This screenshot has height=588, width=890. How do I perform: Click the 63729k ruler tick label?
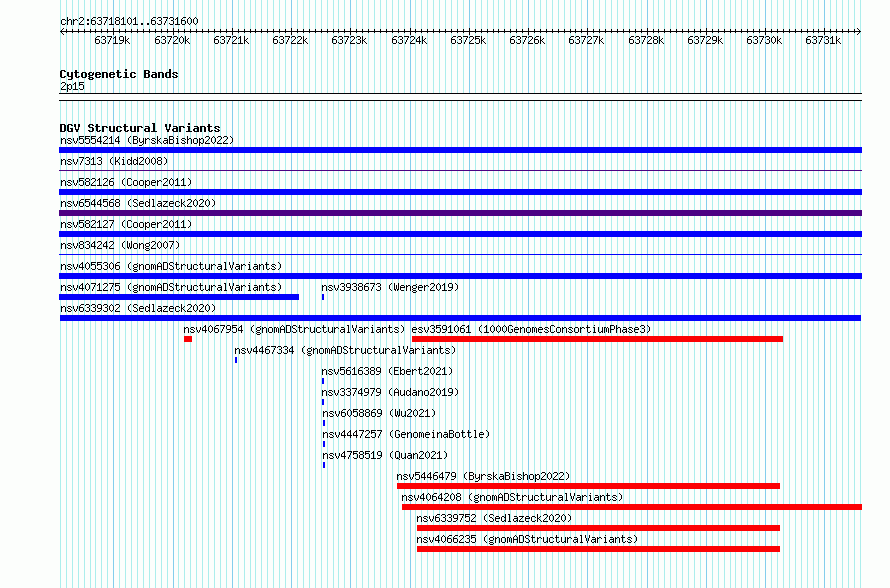[705, 40]
